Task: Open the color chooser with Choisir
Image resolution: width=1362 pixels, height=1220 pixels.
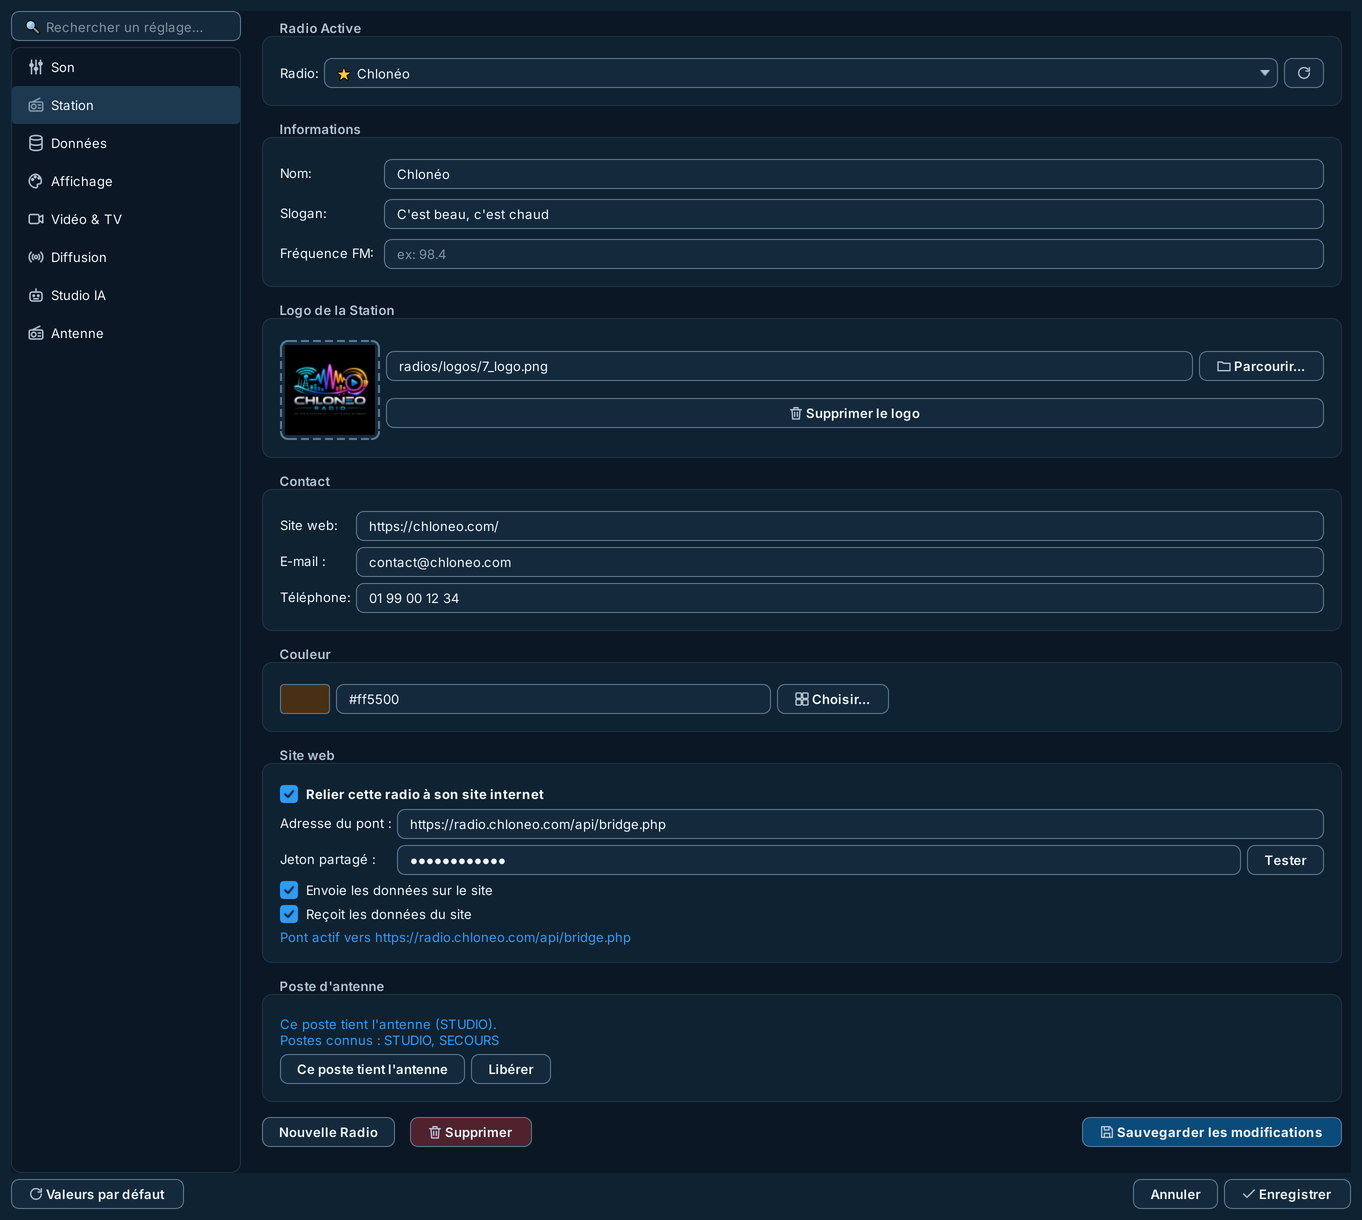Action: pos(832,699)
